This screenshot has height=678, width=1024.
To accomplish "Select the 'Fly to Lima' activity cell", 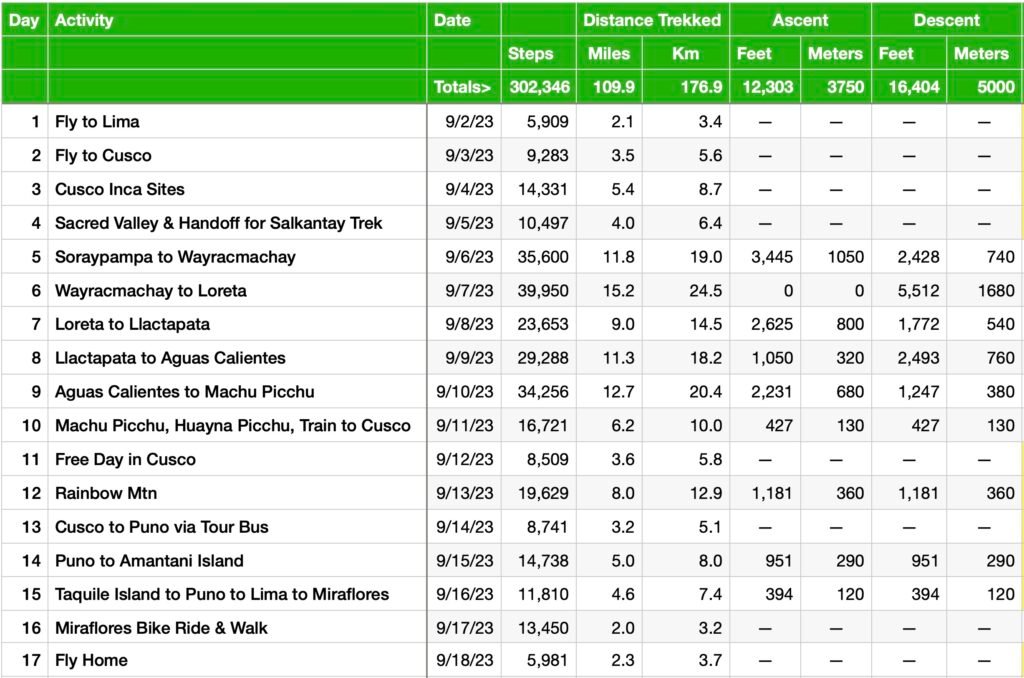I will point(237,121).
